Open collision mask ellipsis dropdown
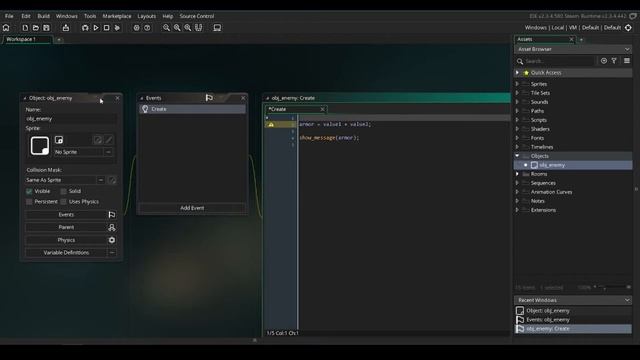The image size is (640, 360). (x=101, y=180)
